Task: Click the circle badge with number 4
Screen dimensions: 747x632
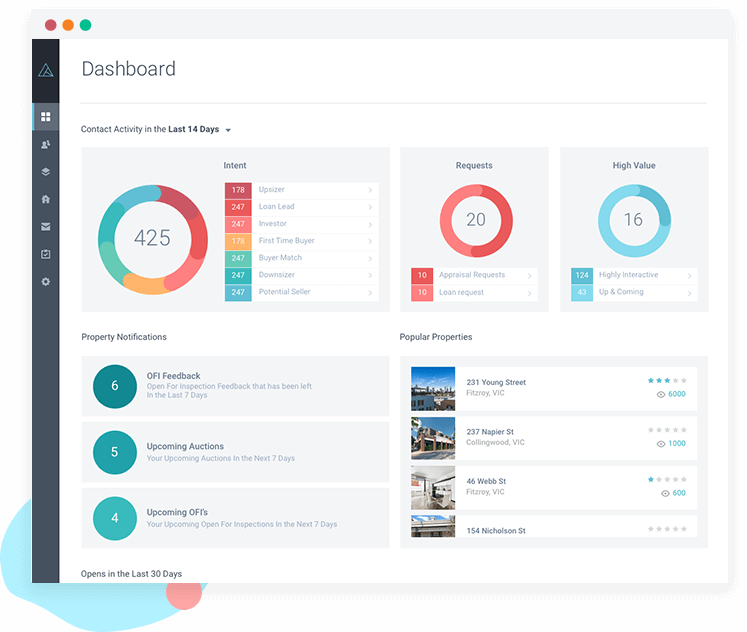Action: (x=115, y=519)
